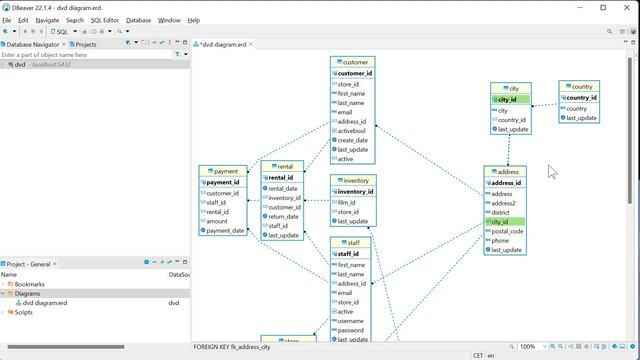Expand the Bookmarks folder
The image size is (640, 360).
tap(3, 284)
